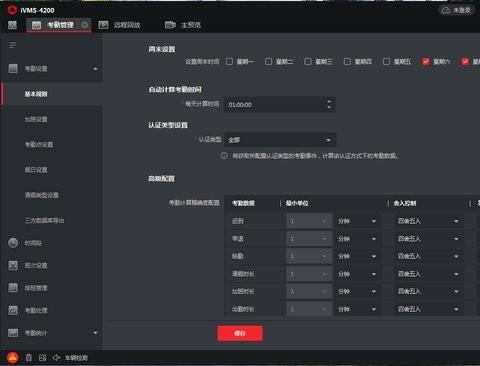The height and width of the screenshot is (366, 480).
Task: Click 车辆检测 in the status bar
Action: tap(76, 358)
